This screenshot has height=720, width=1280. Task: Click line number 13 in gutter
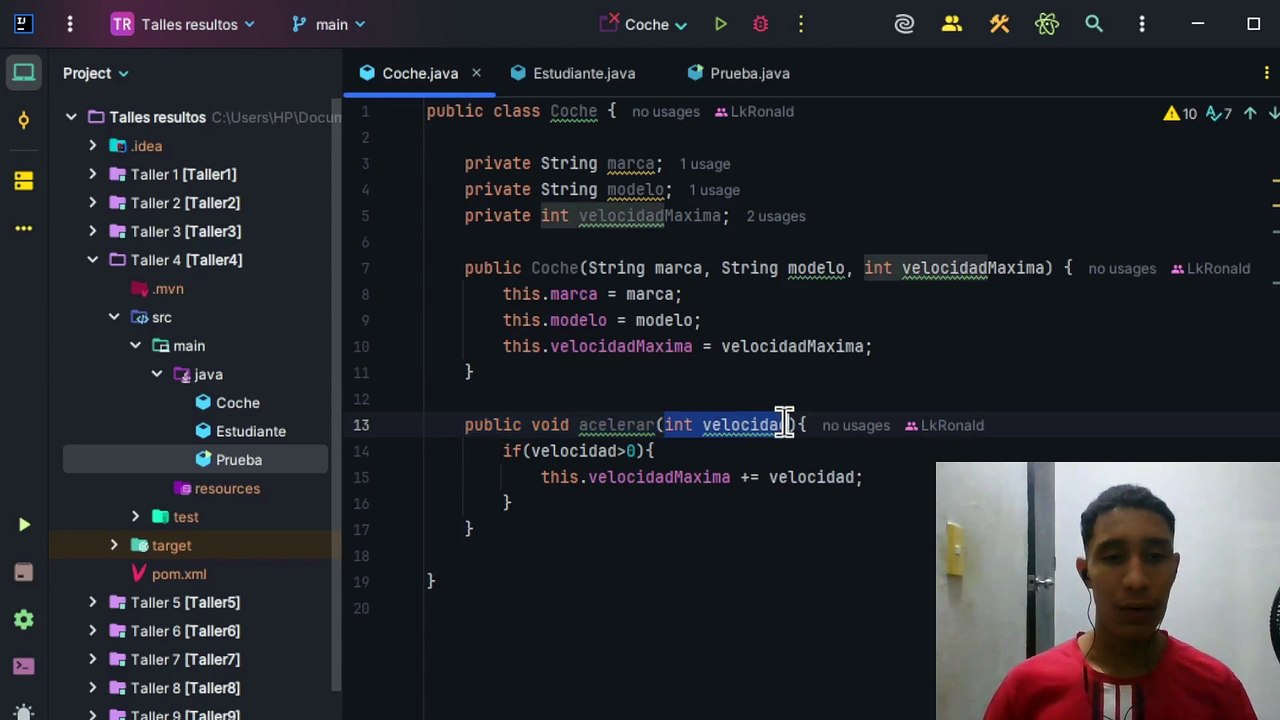pos(361,425)
